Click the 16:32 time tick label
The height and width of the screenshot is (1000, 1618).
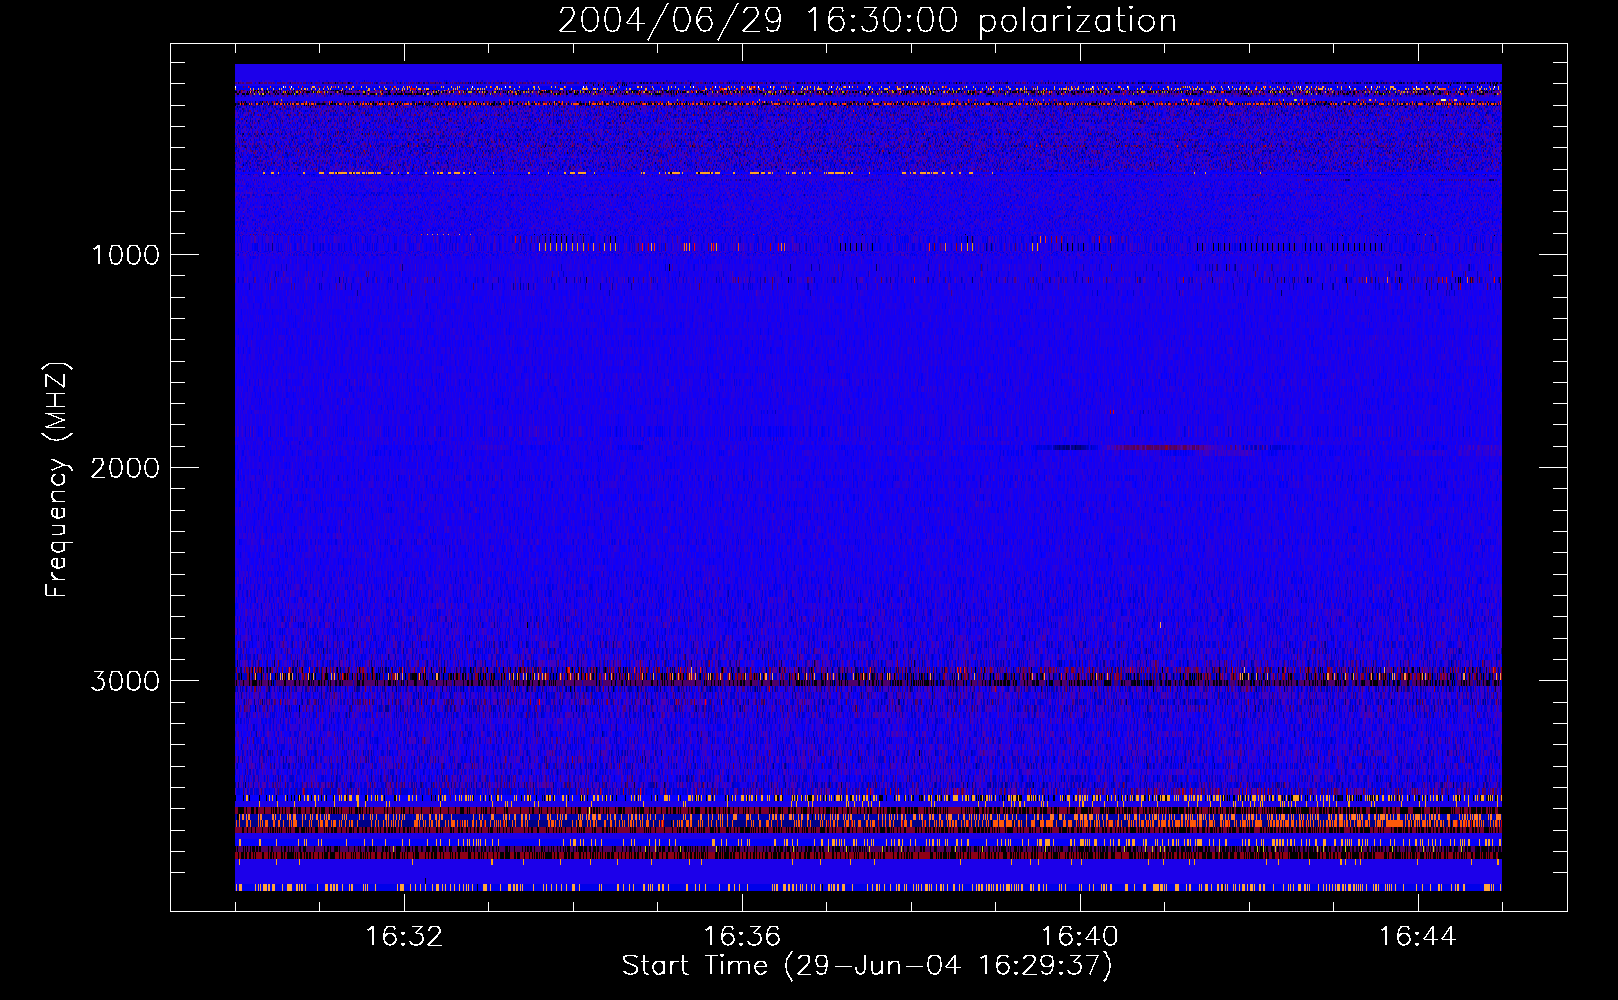pos(404,937)
